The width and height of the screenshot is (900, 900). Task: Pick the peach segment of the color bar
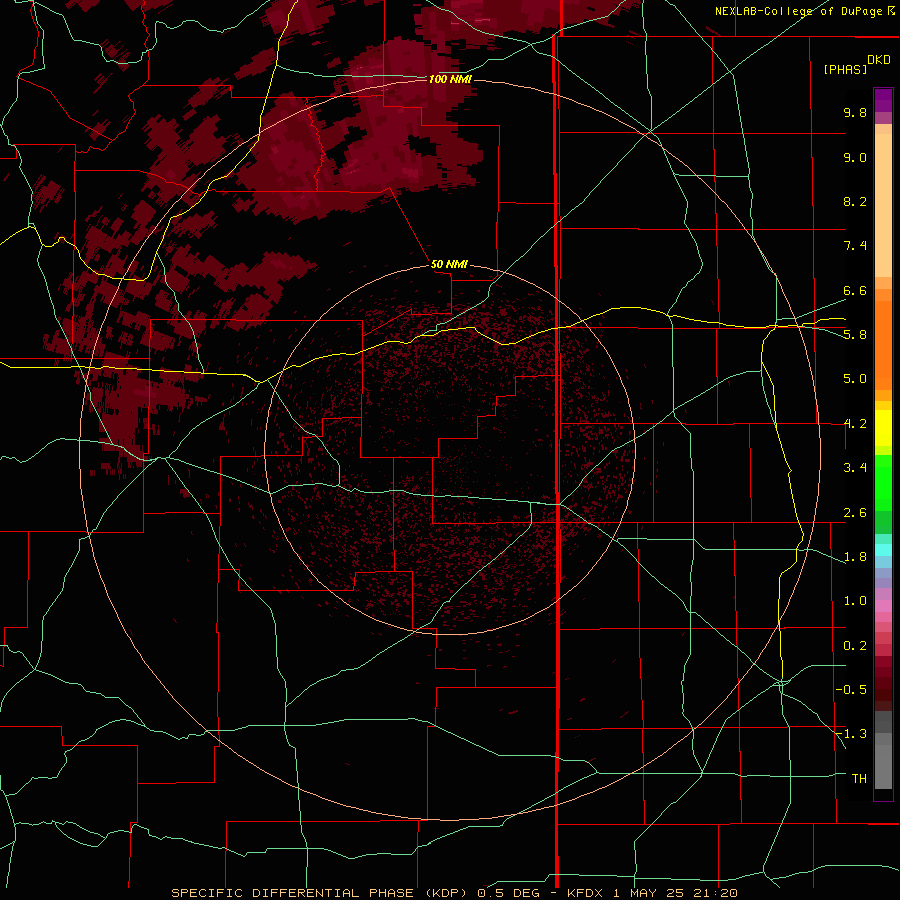point(883,205)
